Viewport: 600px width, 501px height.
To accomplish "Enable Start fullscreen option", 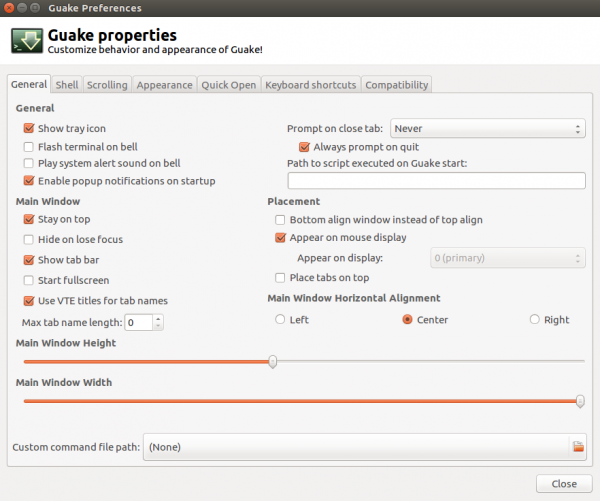I will point(29,280).
